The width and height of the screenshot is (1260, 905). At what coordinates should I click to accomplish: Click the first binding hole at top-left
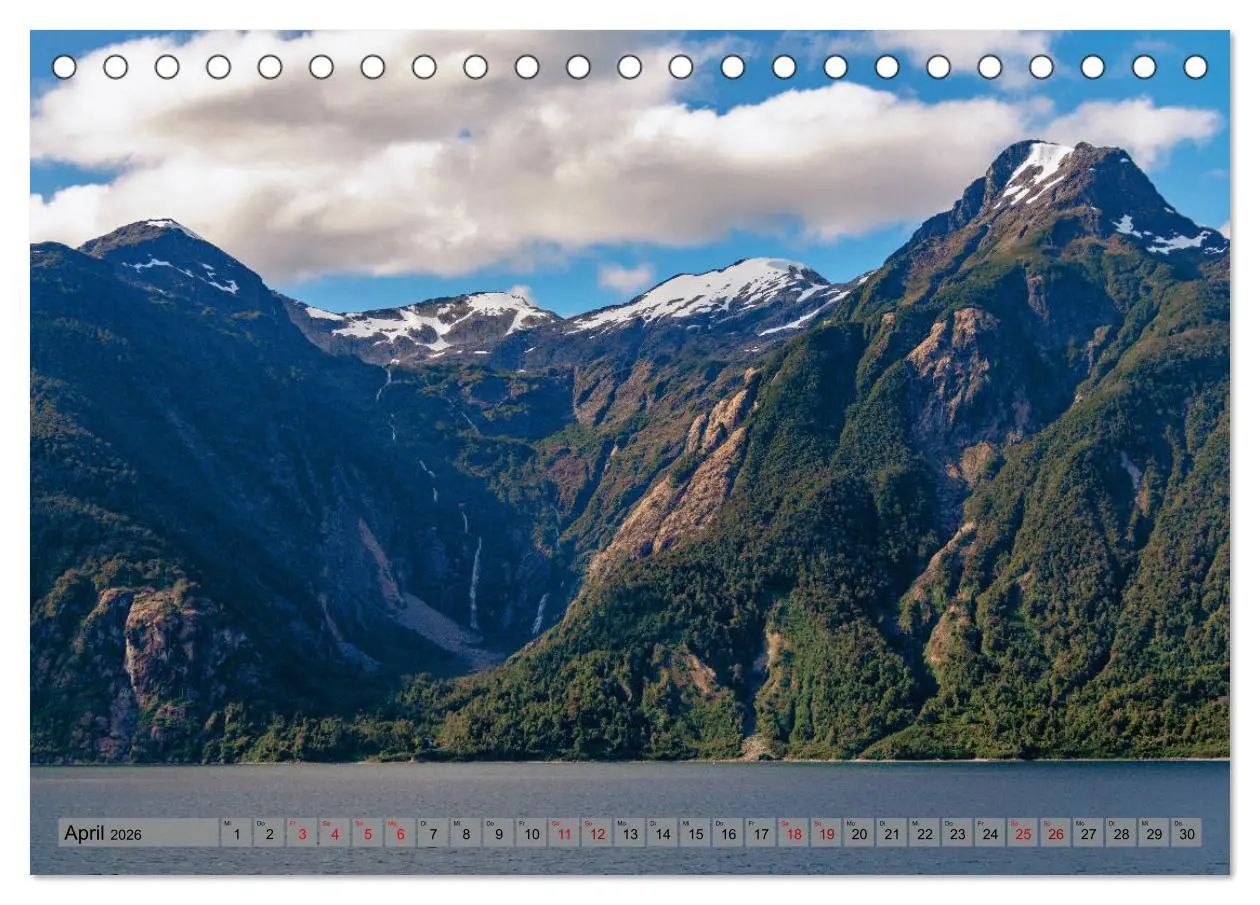[x=64, y=67]
